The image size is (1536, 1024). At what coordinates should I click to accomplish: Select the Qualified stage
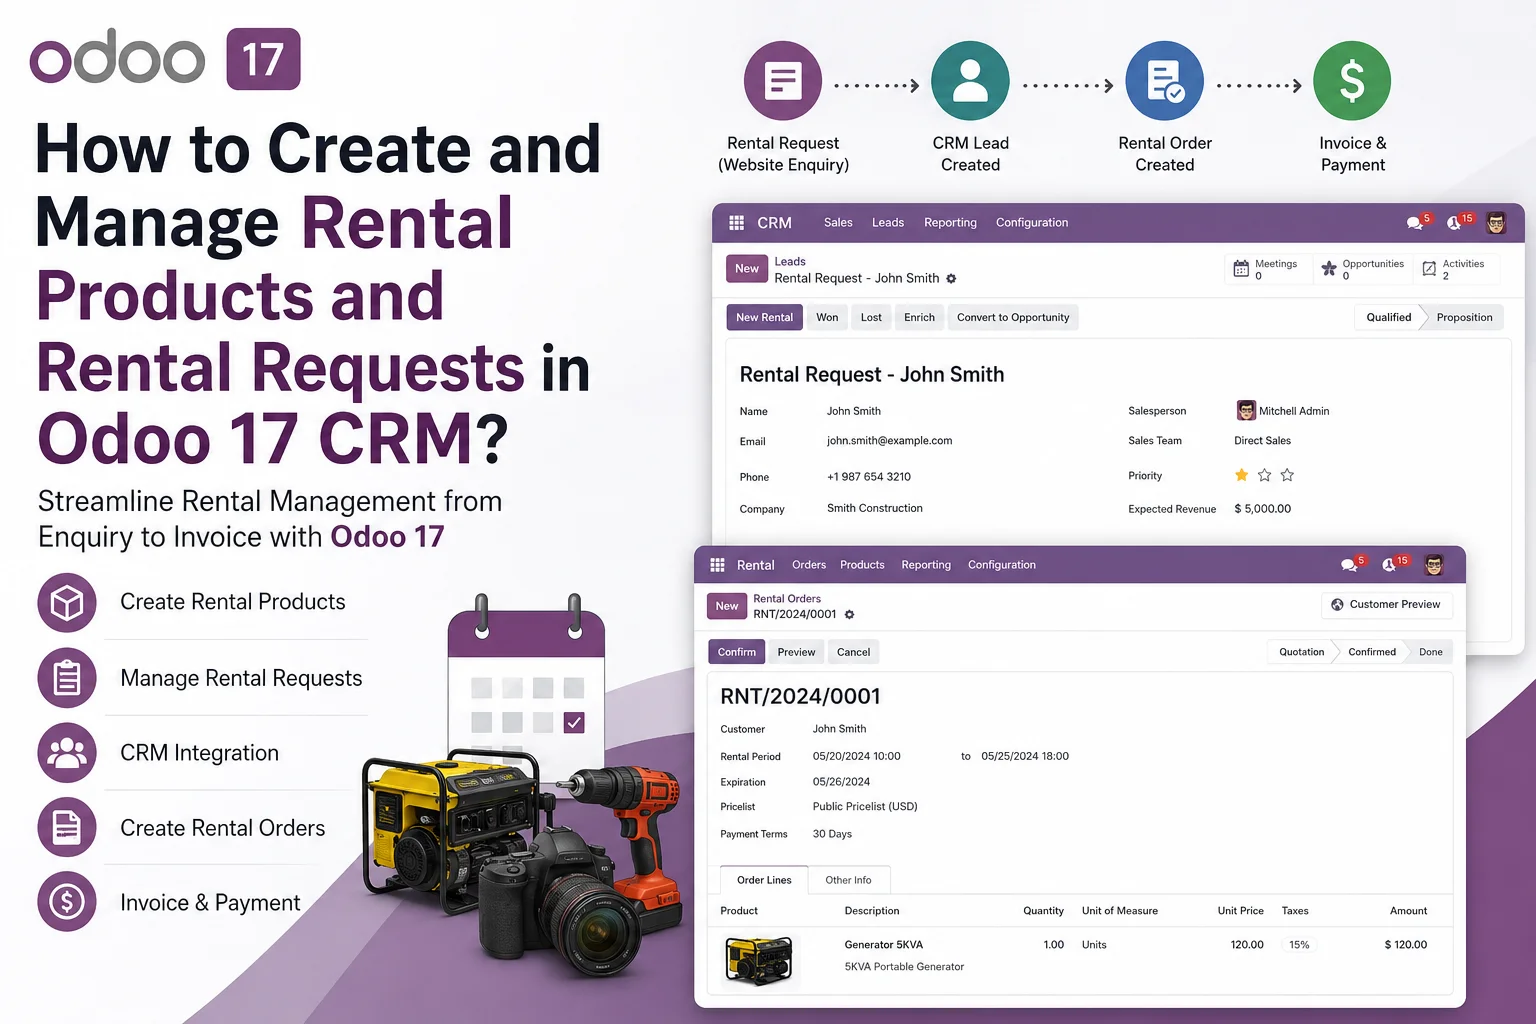[1389, 318]
